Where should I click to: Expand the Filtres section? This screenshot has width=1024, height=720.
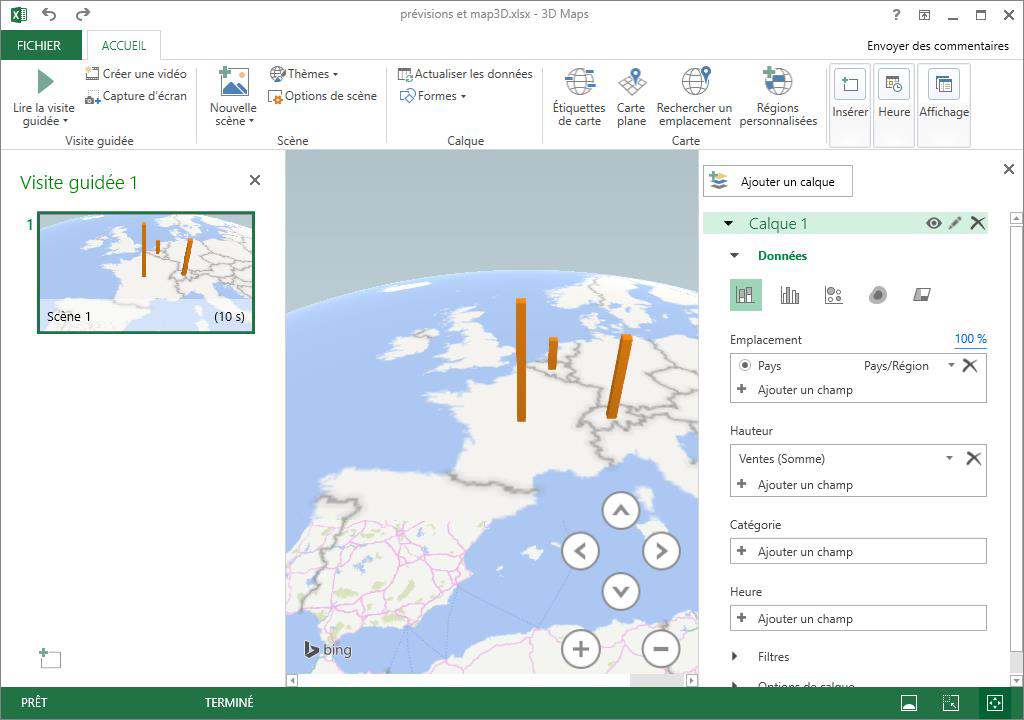735,657
